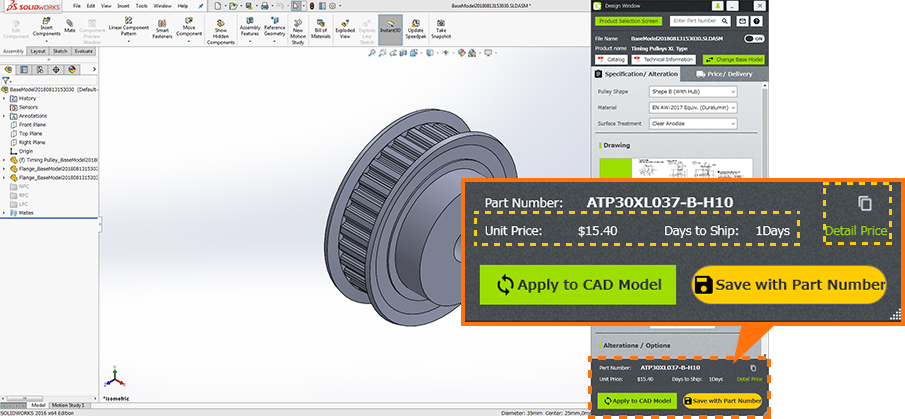Expand the History tree node
Screen dimensions: 905x419
[x=4, y=99]
